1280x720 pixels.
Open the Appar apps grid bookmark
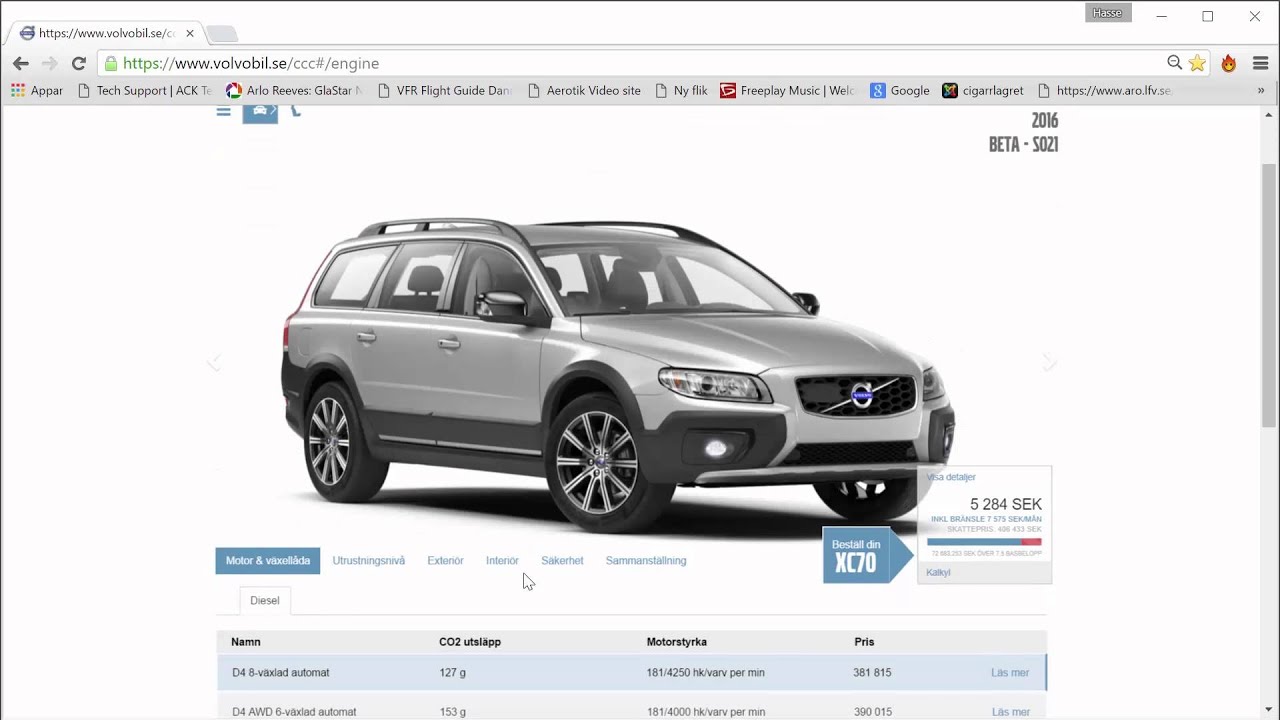[37, 90]
